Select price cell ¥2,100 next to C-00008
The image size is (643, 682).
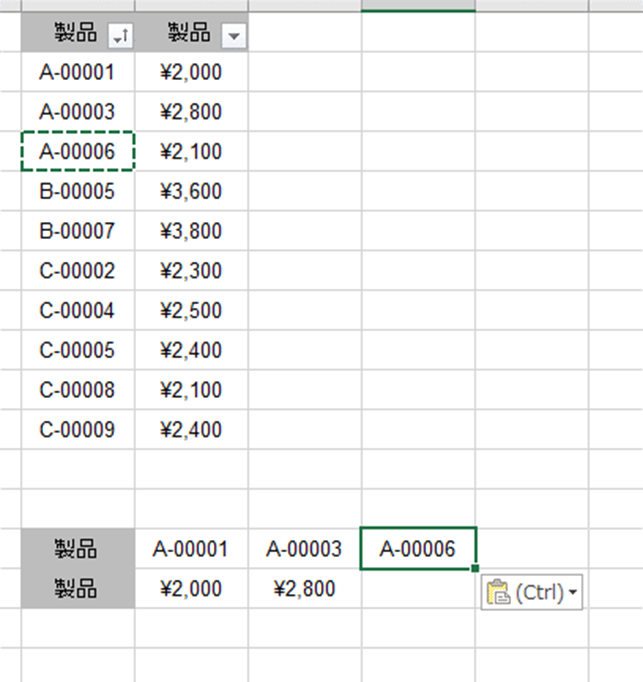[x=191, y=390]
